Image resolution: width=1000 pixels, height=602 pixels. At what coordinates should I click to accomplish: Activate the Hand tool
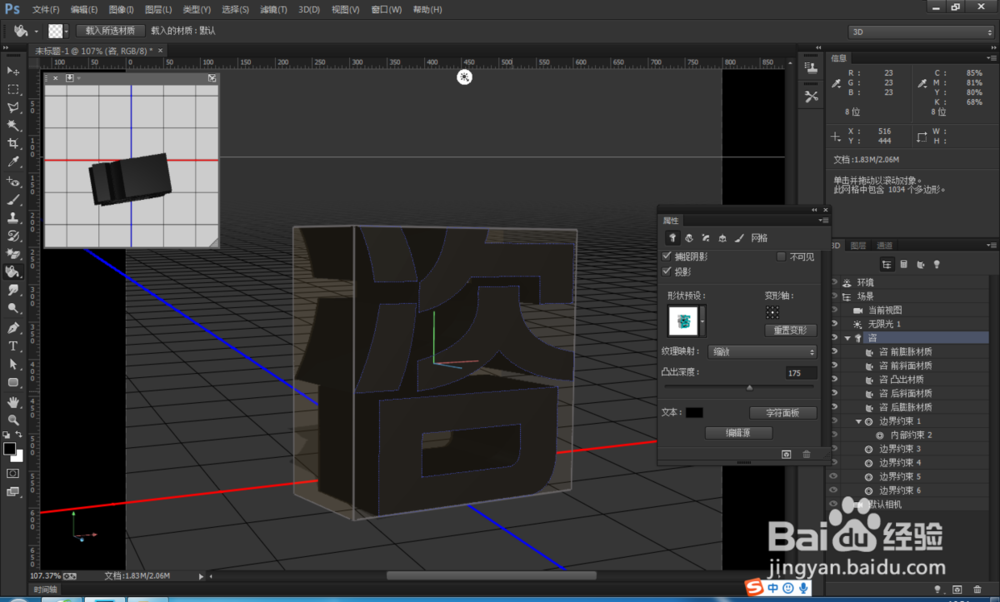coord(13,401)
